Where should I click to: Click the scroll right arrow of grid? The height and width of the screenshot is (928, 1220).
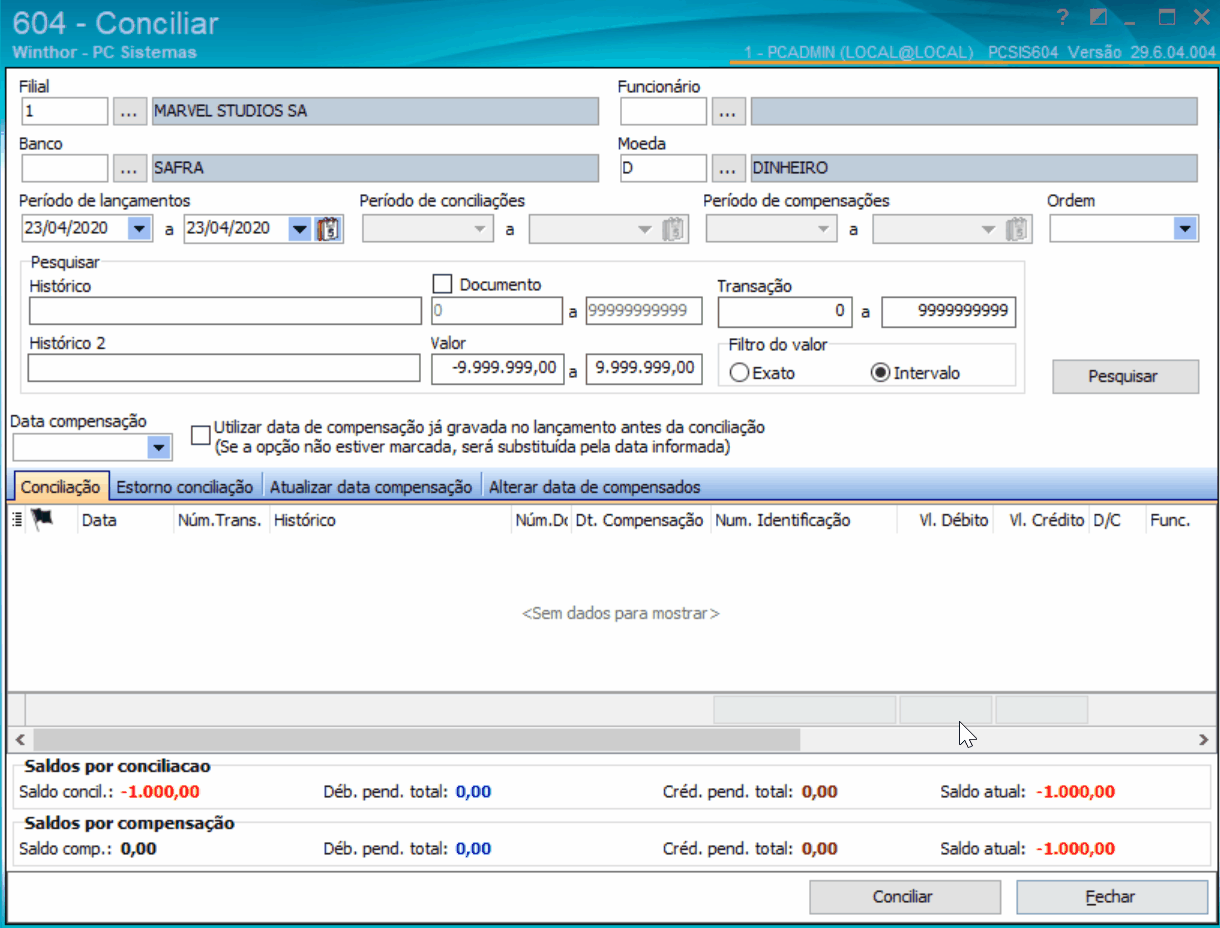pyautogui.click(x=1204, y=739)
